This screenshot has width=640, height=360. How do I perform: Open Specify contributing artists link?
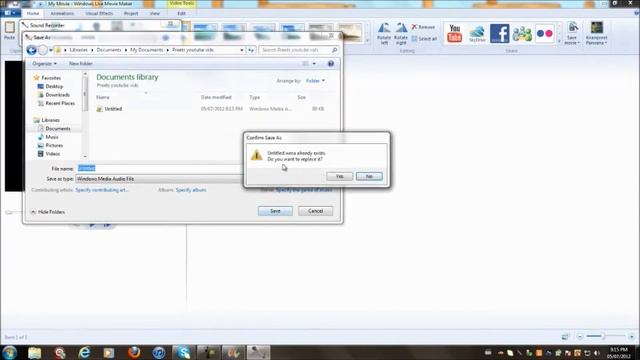102,190
